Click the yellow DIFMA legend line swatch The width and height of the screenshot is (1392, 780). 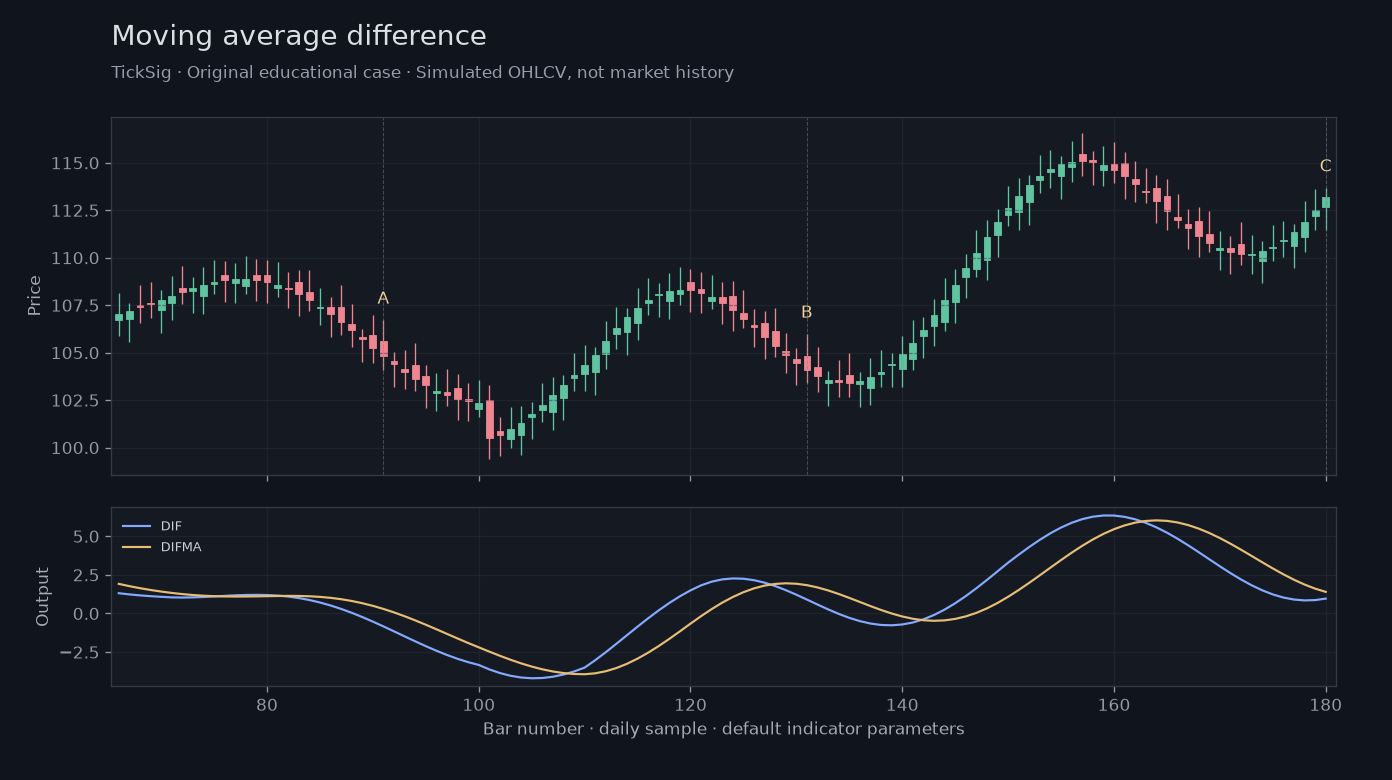[136, 547]
